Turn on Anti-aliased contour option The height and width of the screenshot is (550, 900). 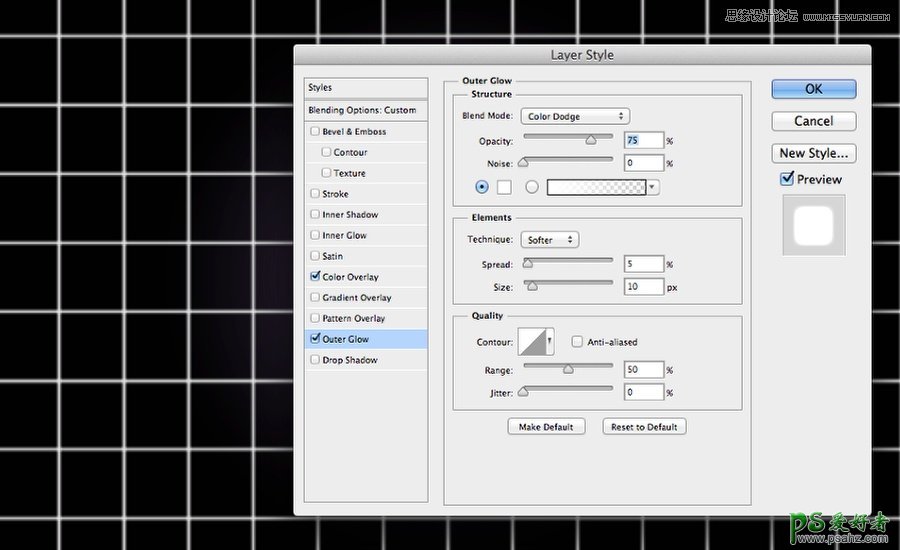[x=577, y=342]
